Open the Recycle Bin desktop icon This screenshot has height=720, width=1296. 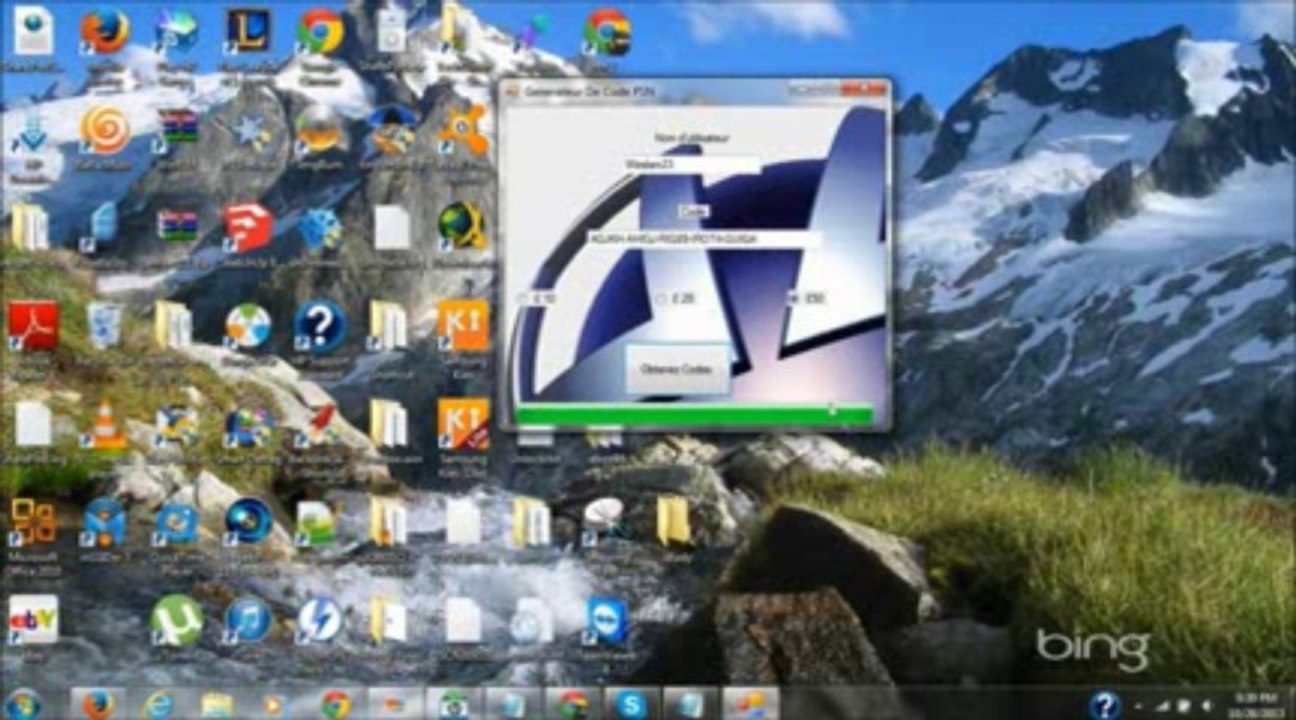(x=104, y=325)
